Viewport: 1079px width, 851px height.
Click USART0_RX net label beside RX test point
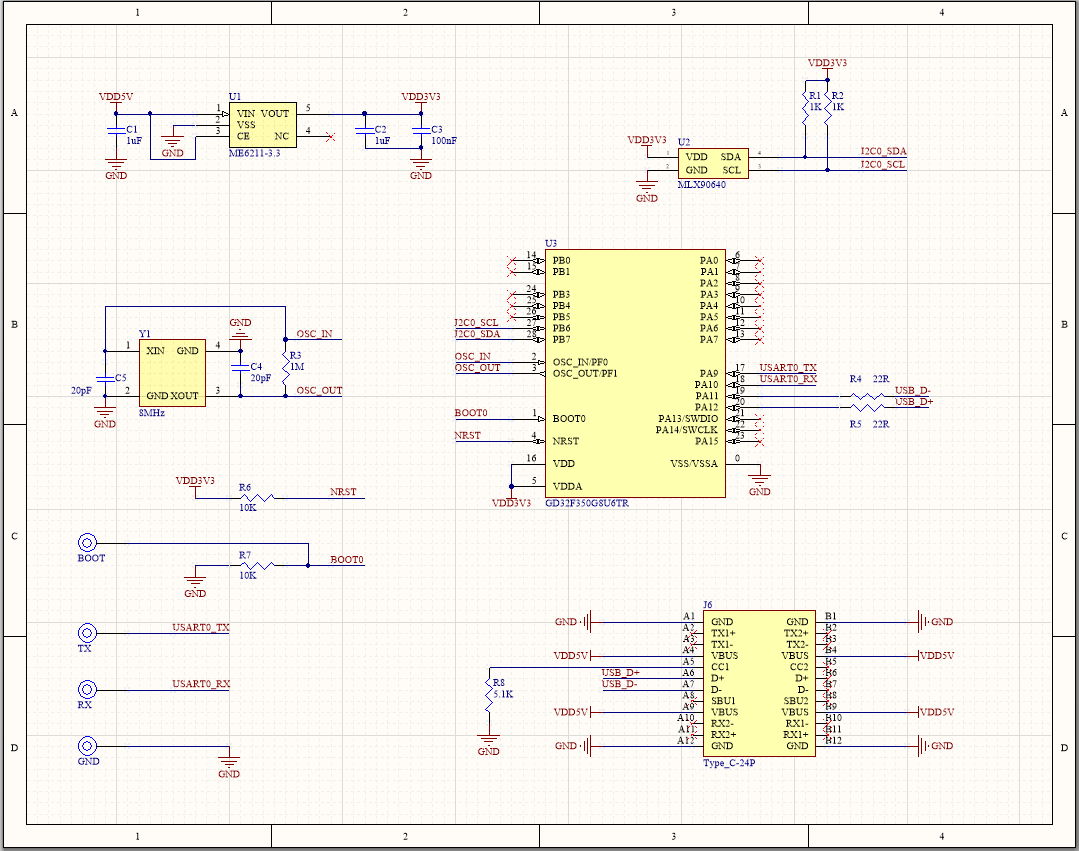(x=201, y=684)
